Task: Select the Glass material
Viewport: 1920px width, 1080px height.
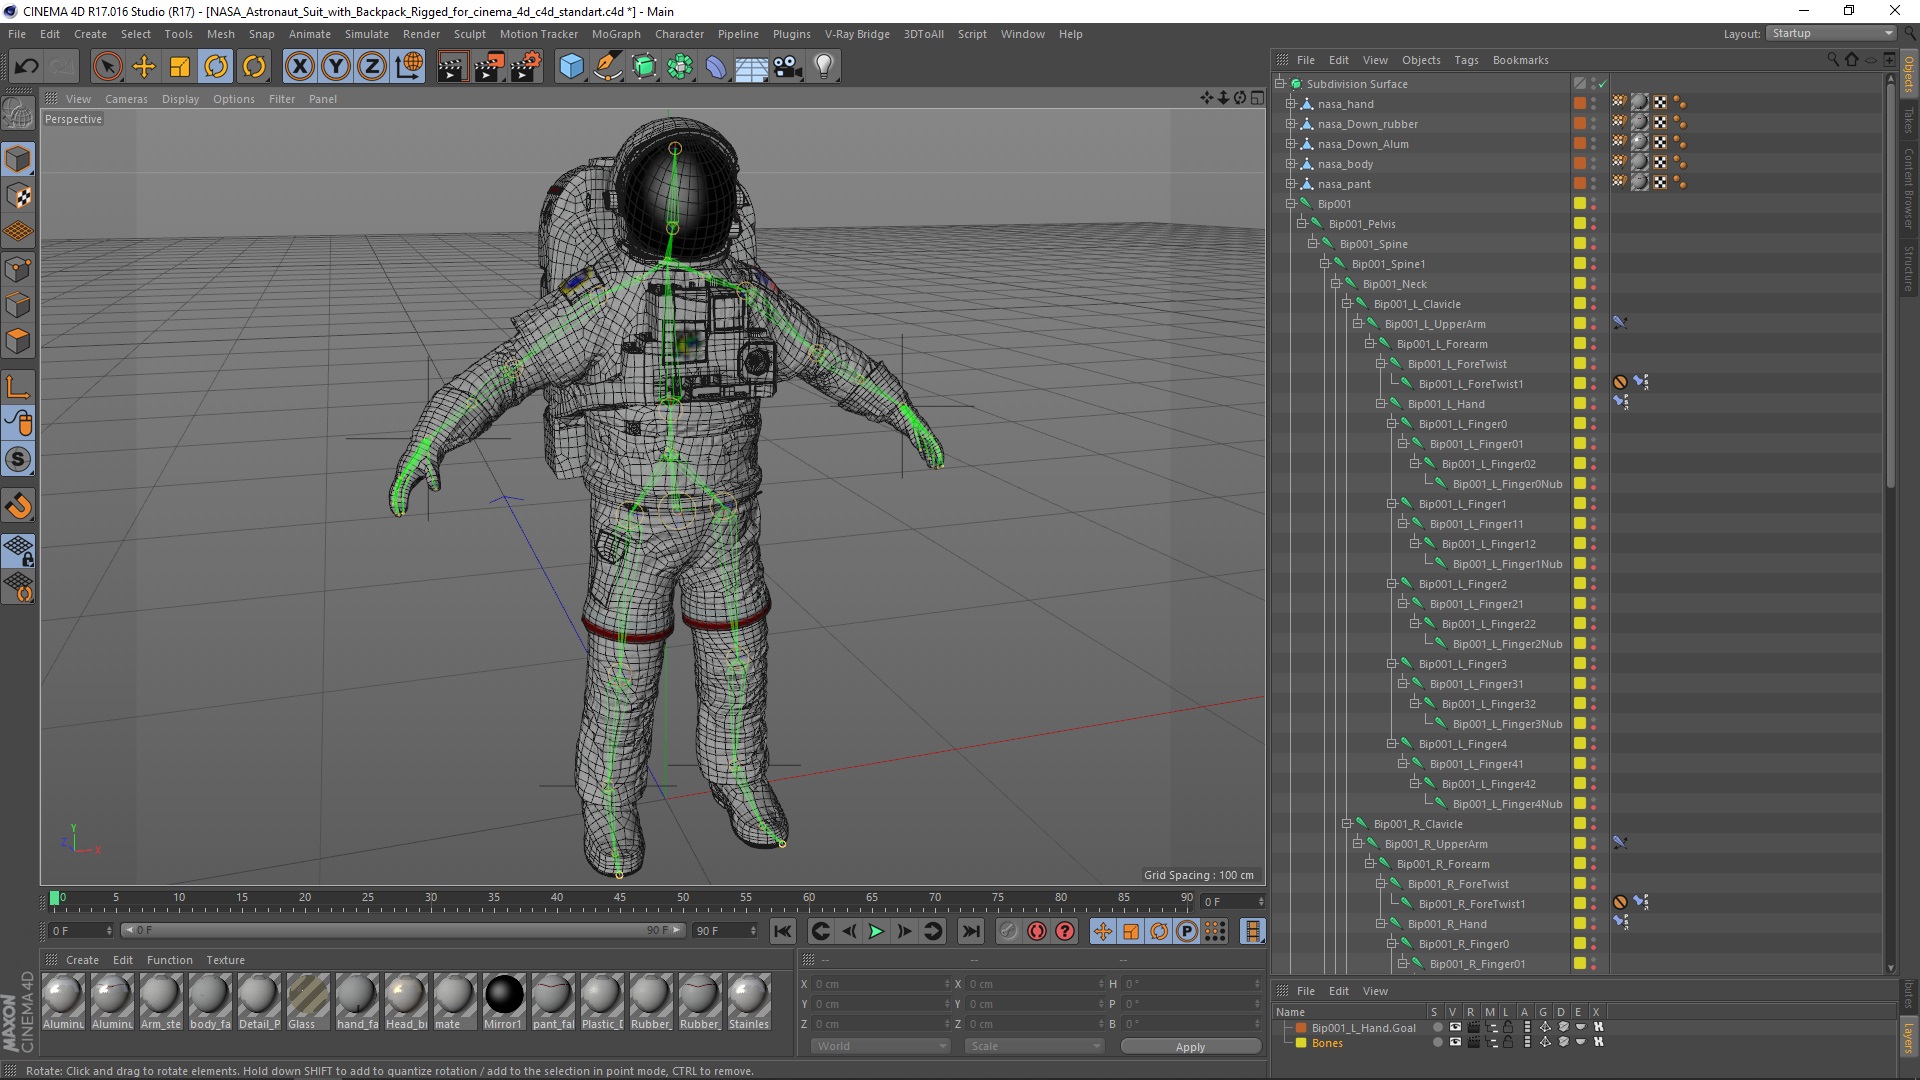Action: pyautogui.click(x=307, y=1002)
